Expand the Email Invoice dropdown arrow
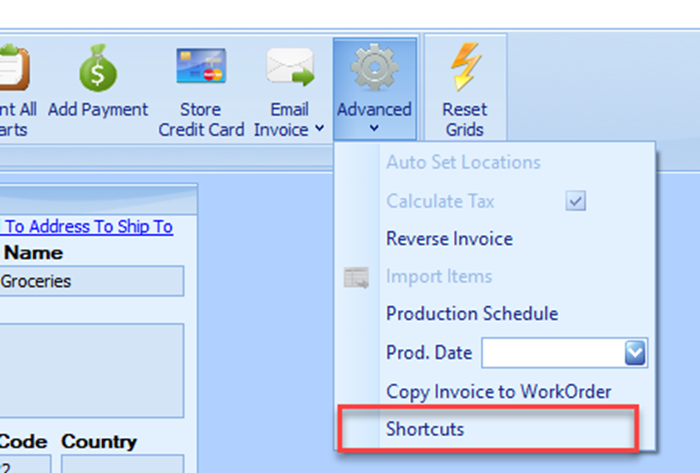This screenshot has width=700, height=473. [x=319, y=129]
